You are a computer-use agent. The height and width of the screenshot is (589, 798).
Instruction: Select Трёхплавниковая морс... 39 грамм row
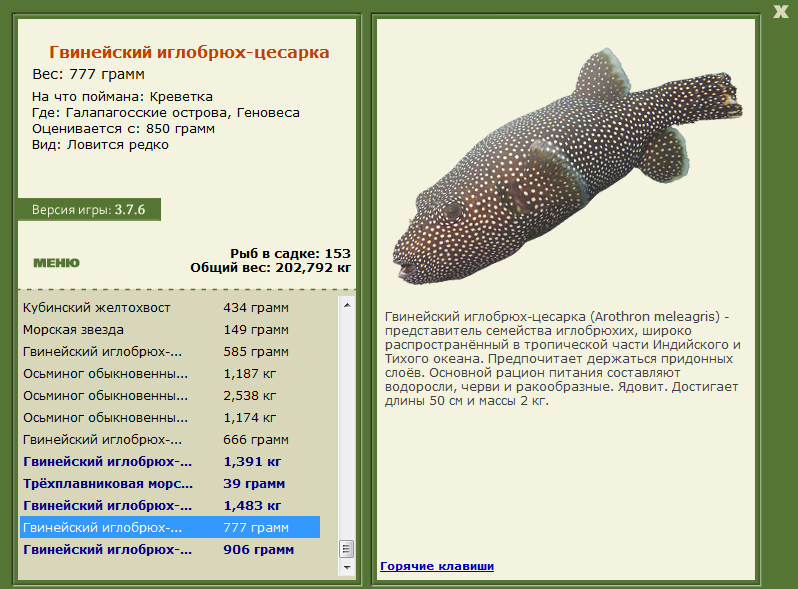pyautogui.click(x=170, y=484)
